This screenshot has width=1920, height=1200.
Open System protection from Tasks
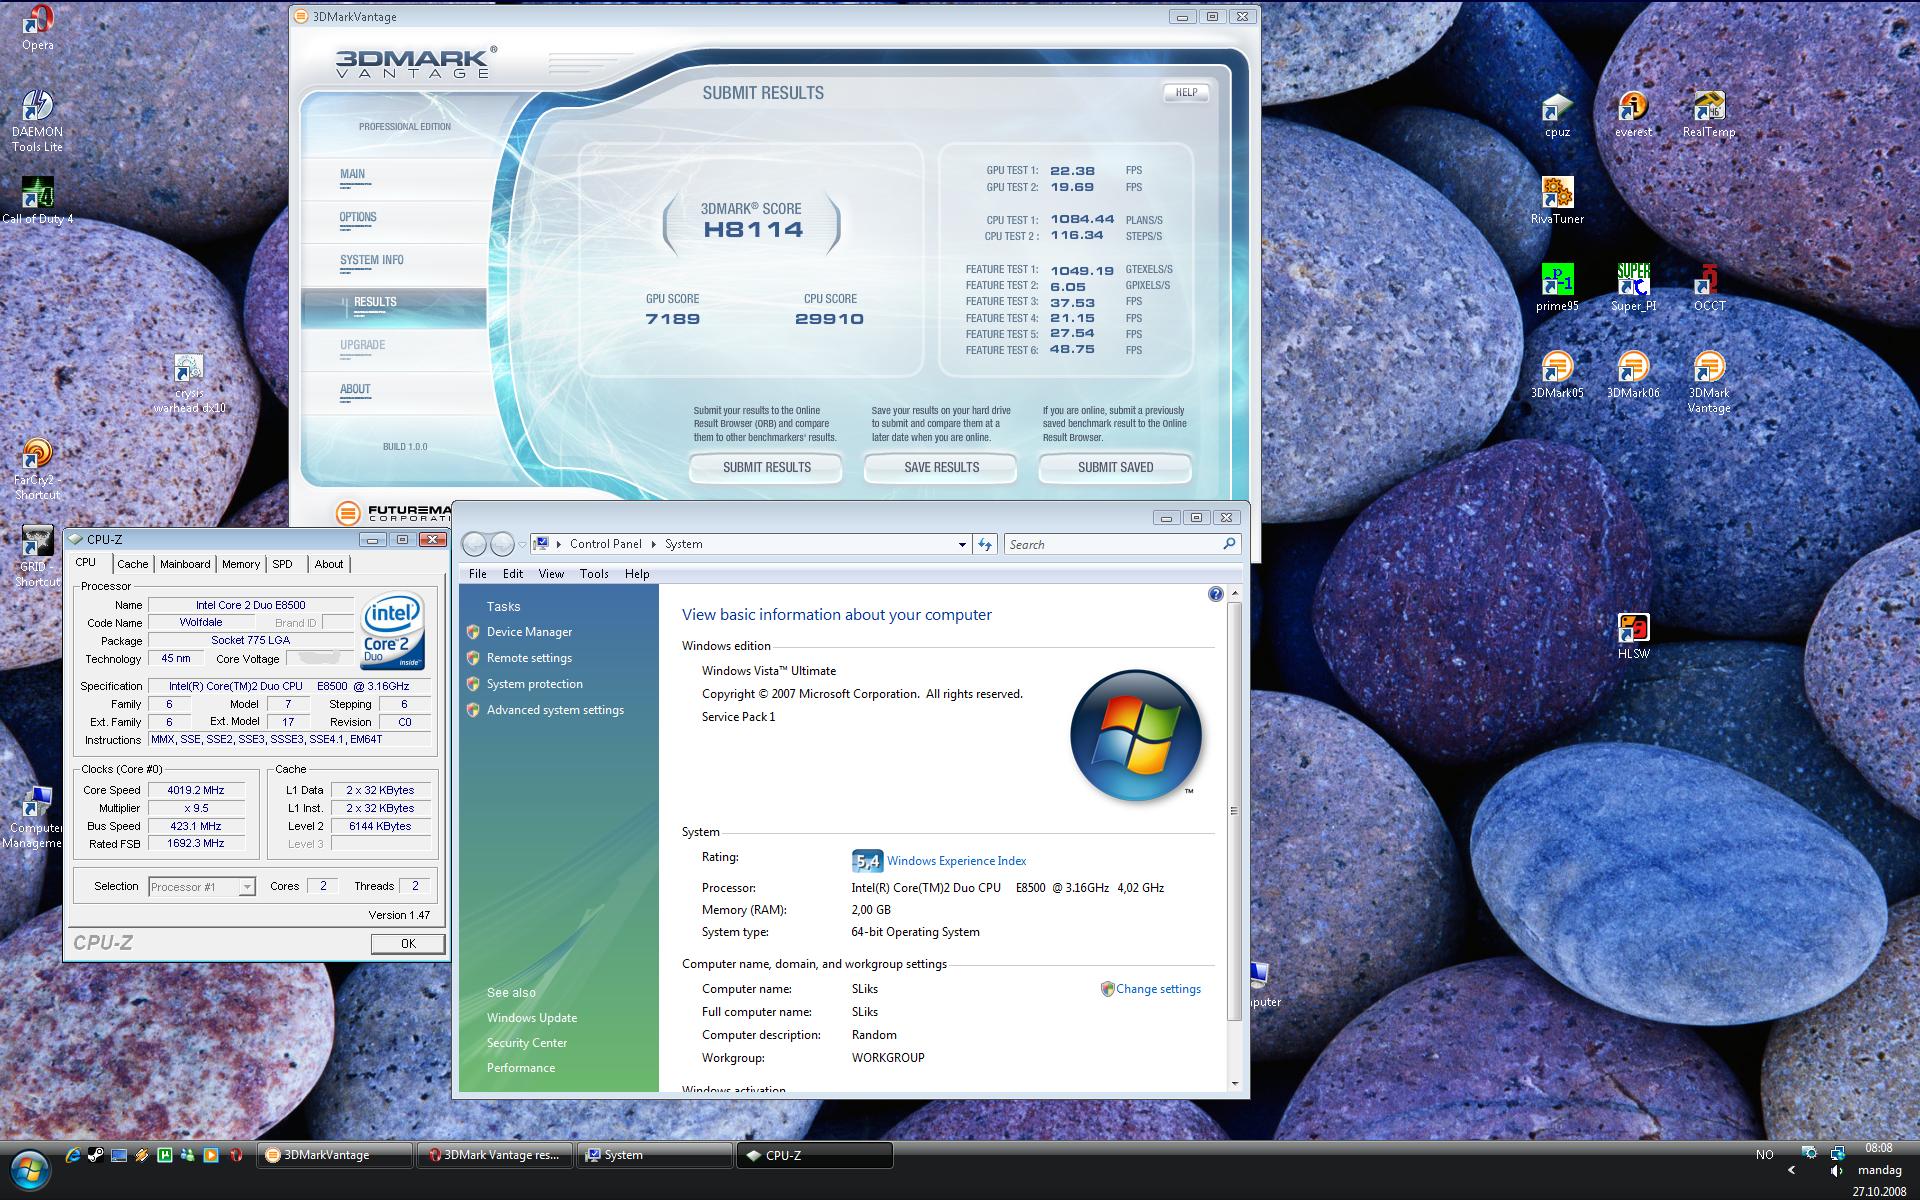coord(534,684)
